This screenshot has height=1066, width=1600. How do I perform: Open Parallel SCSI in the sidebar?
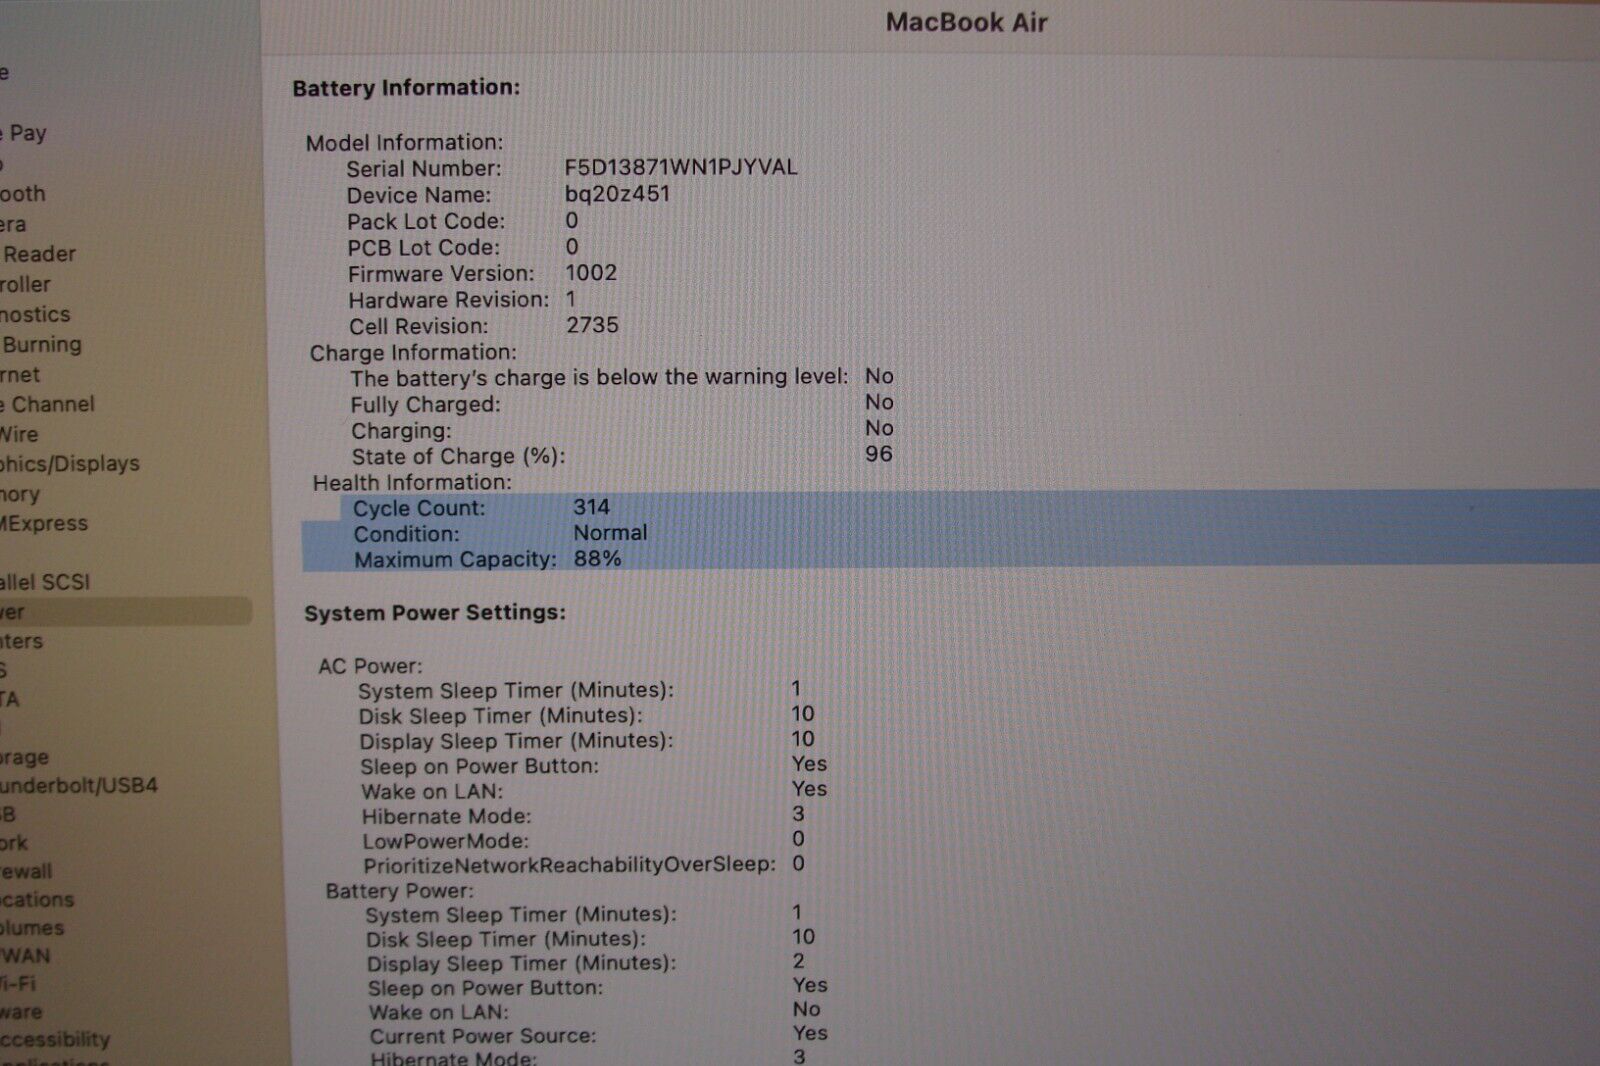[x=45, y=582]
